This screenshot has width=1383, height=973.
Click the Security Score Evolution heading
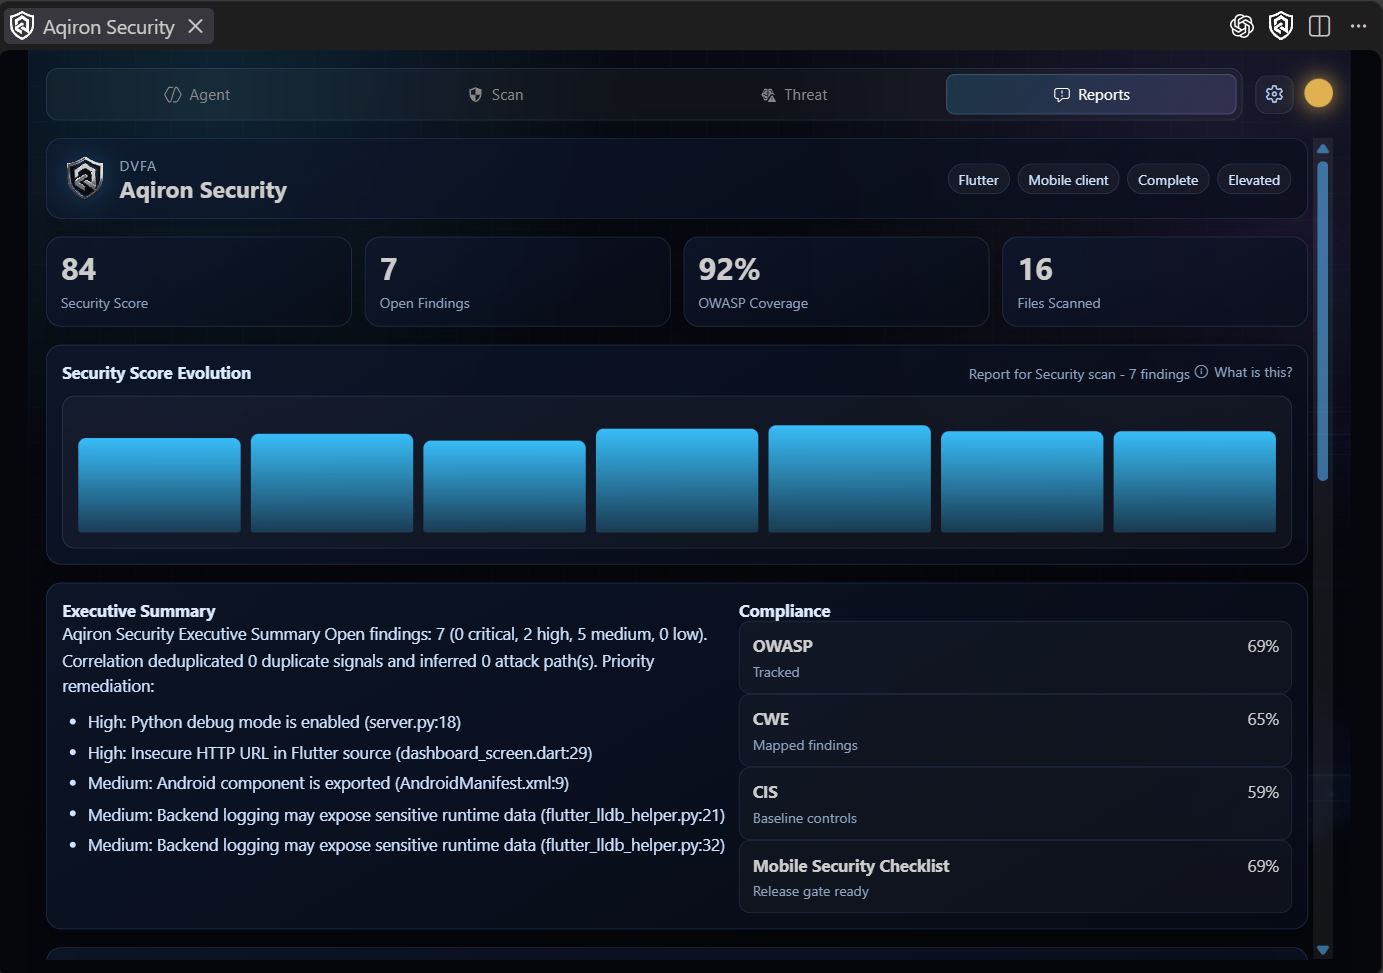coord(156,373)
